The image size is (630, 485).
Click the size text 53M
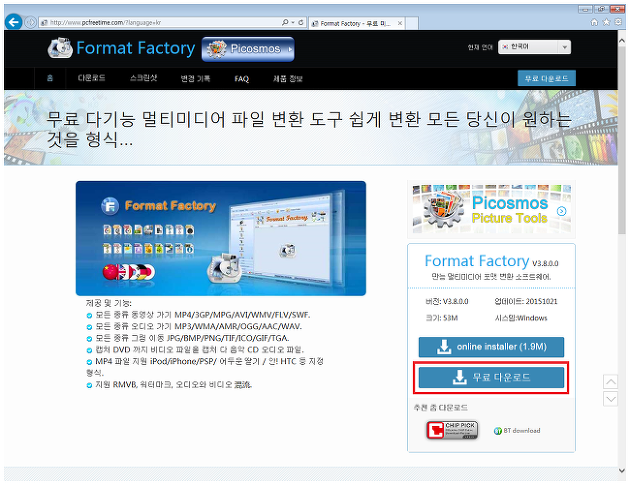click(442, 318)
